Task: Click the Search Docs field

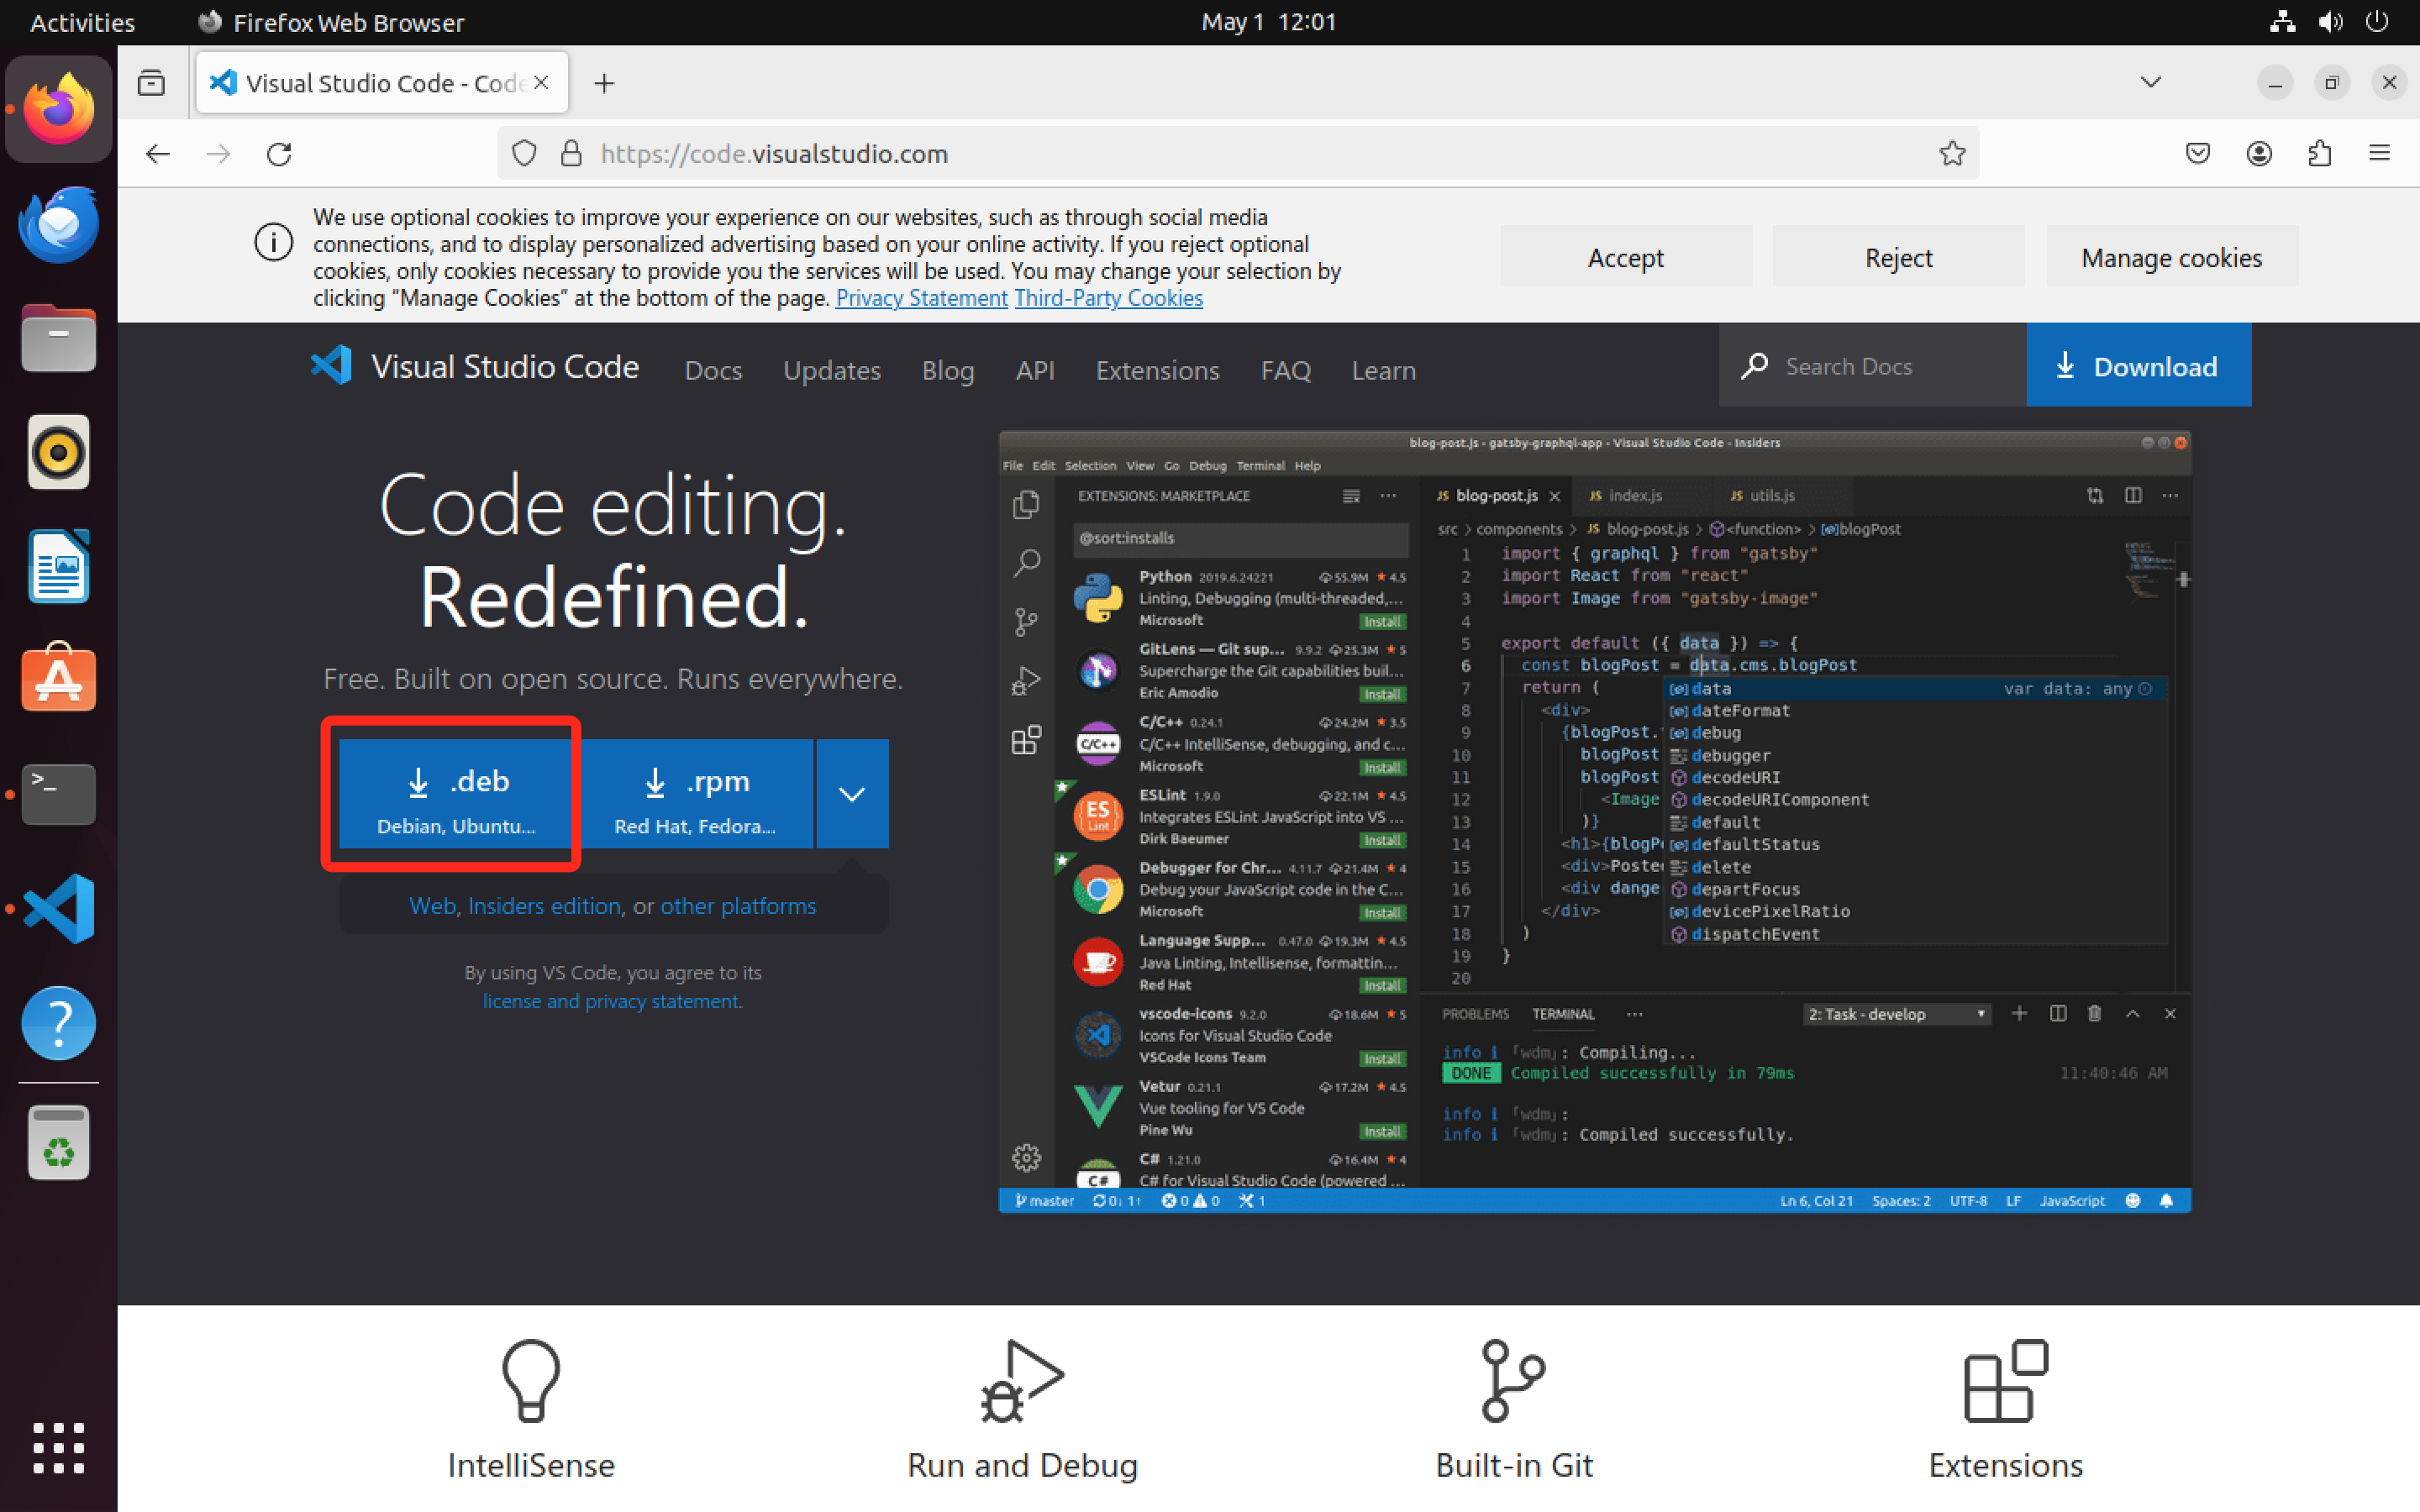Action: coord(1872,365)
